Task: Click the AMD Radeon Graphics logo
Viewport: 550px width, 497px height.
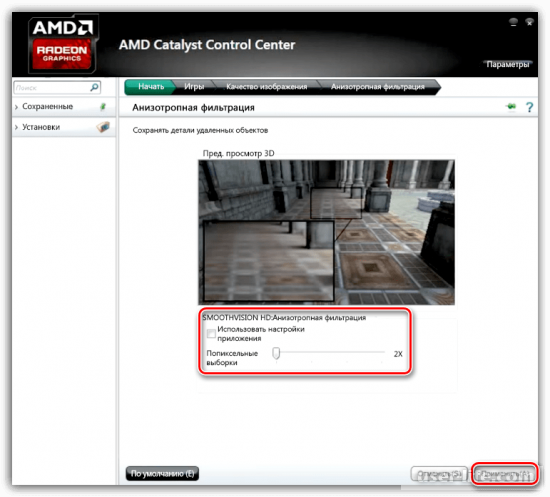Action: [62, 44]
